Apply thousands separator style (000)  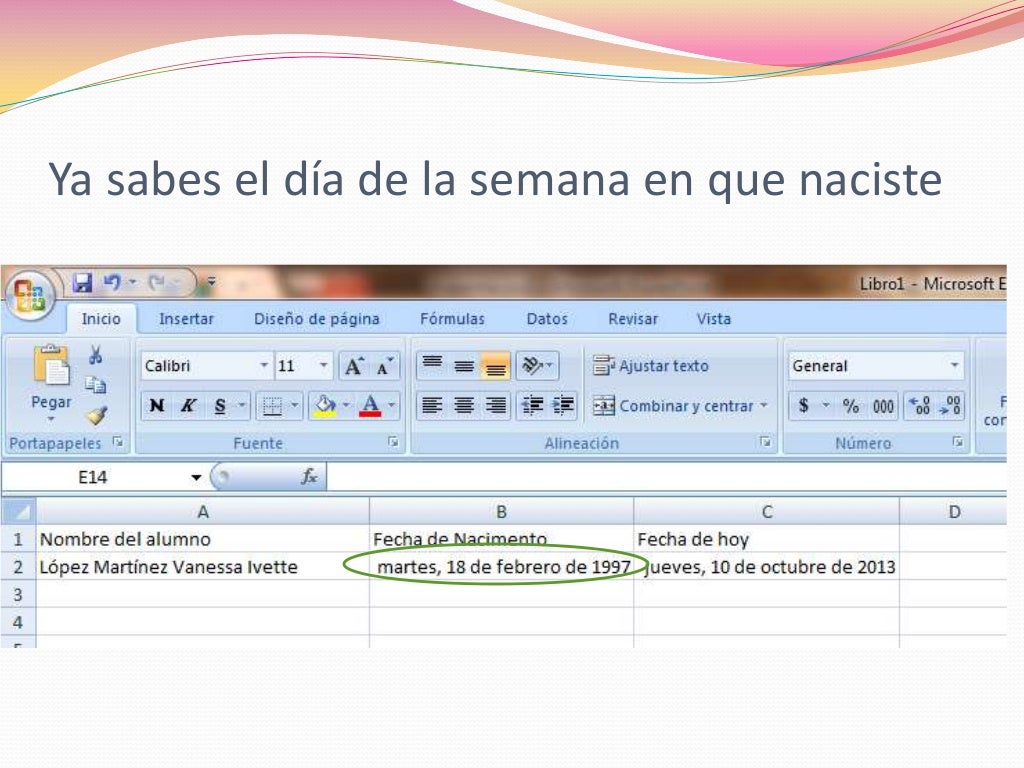click(883, 406)
